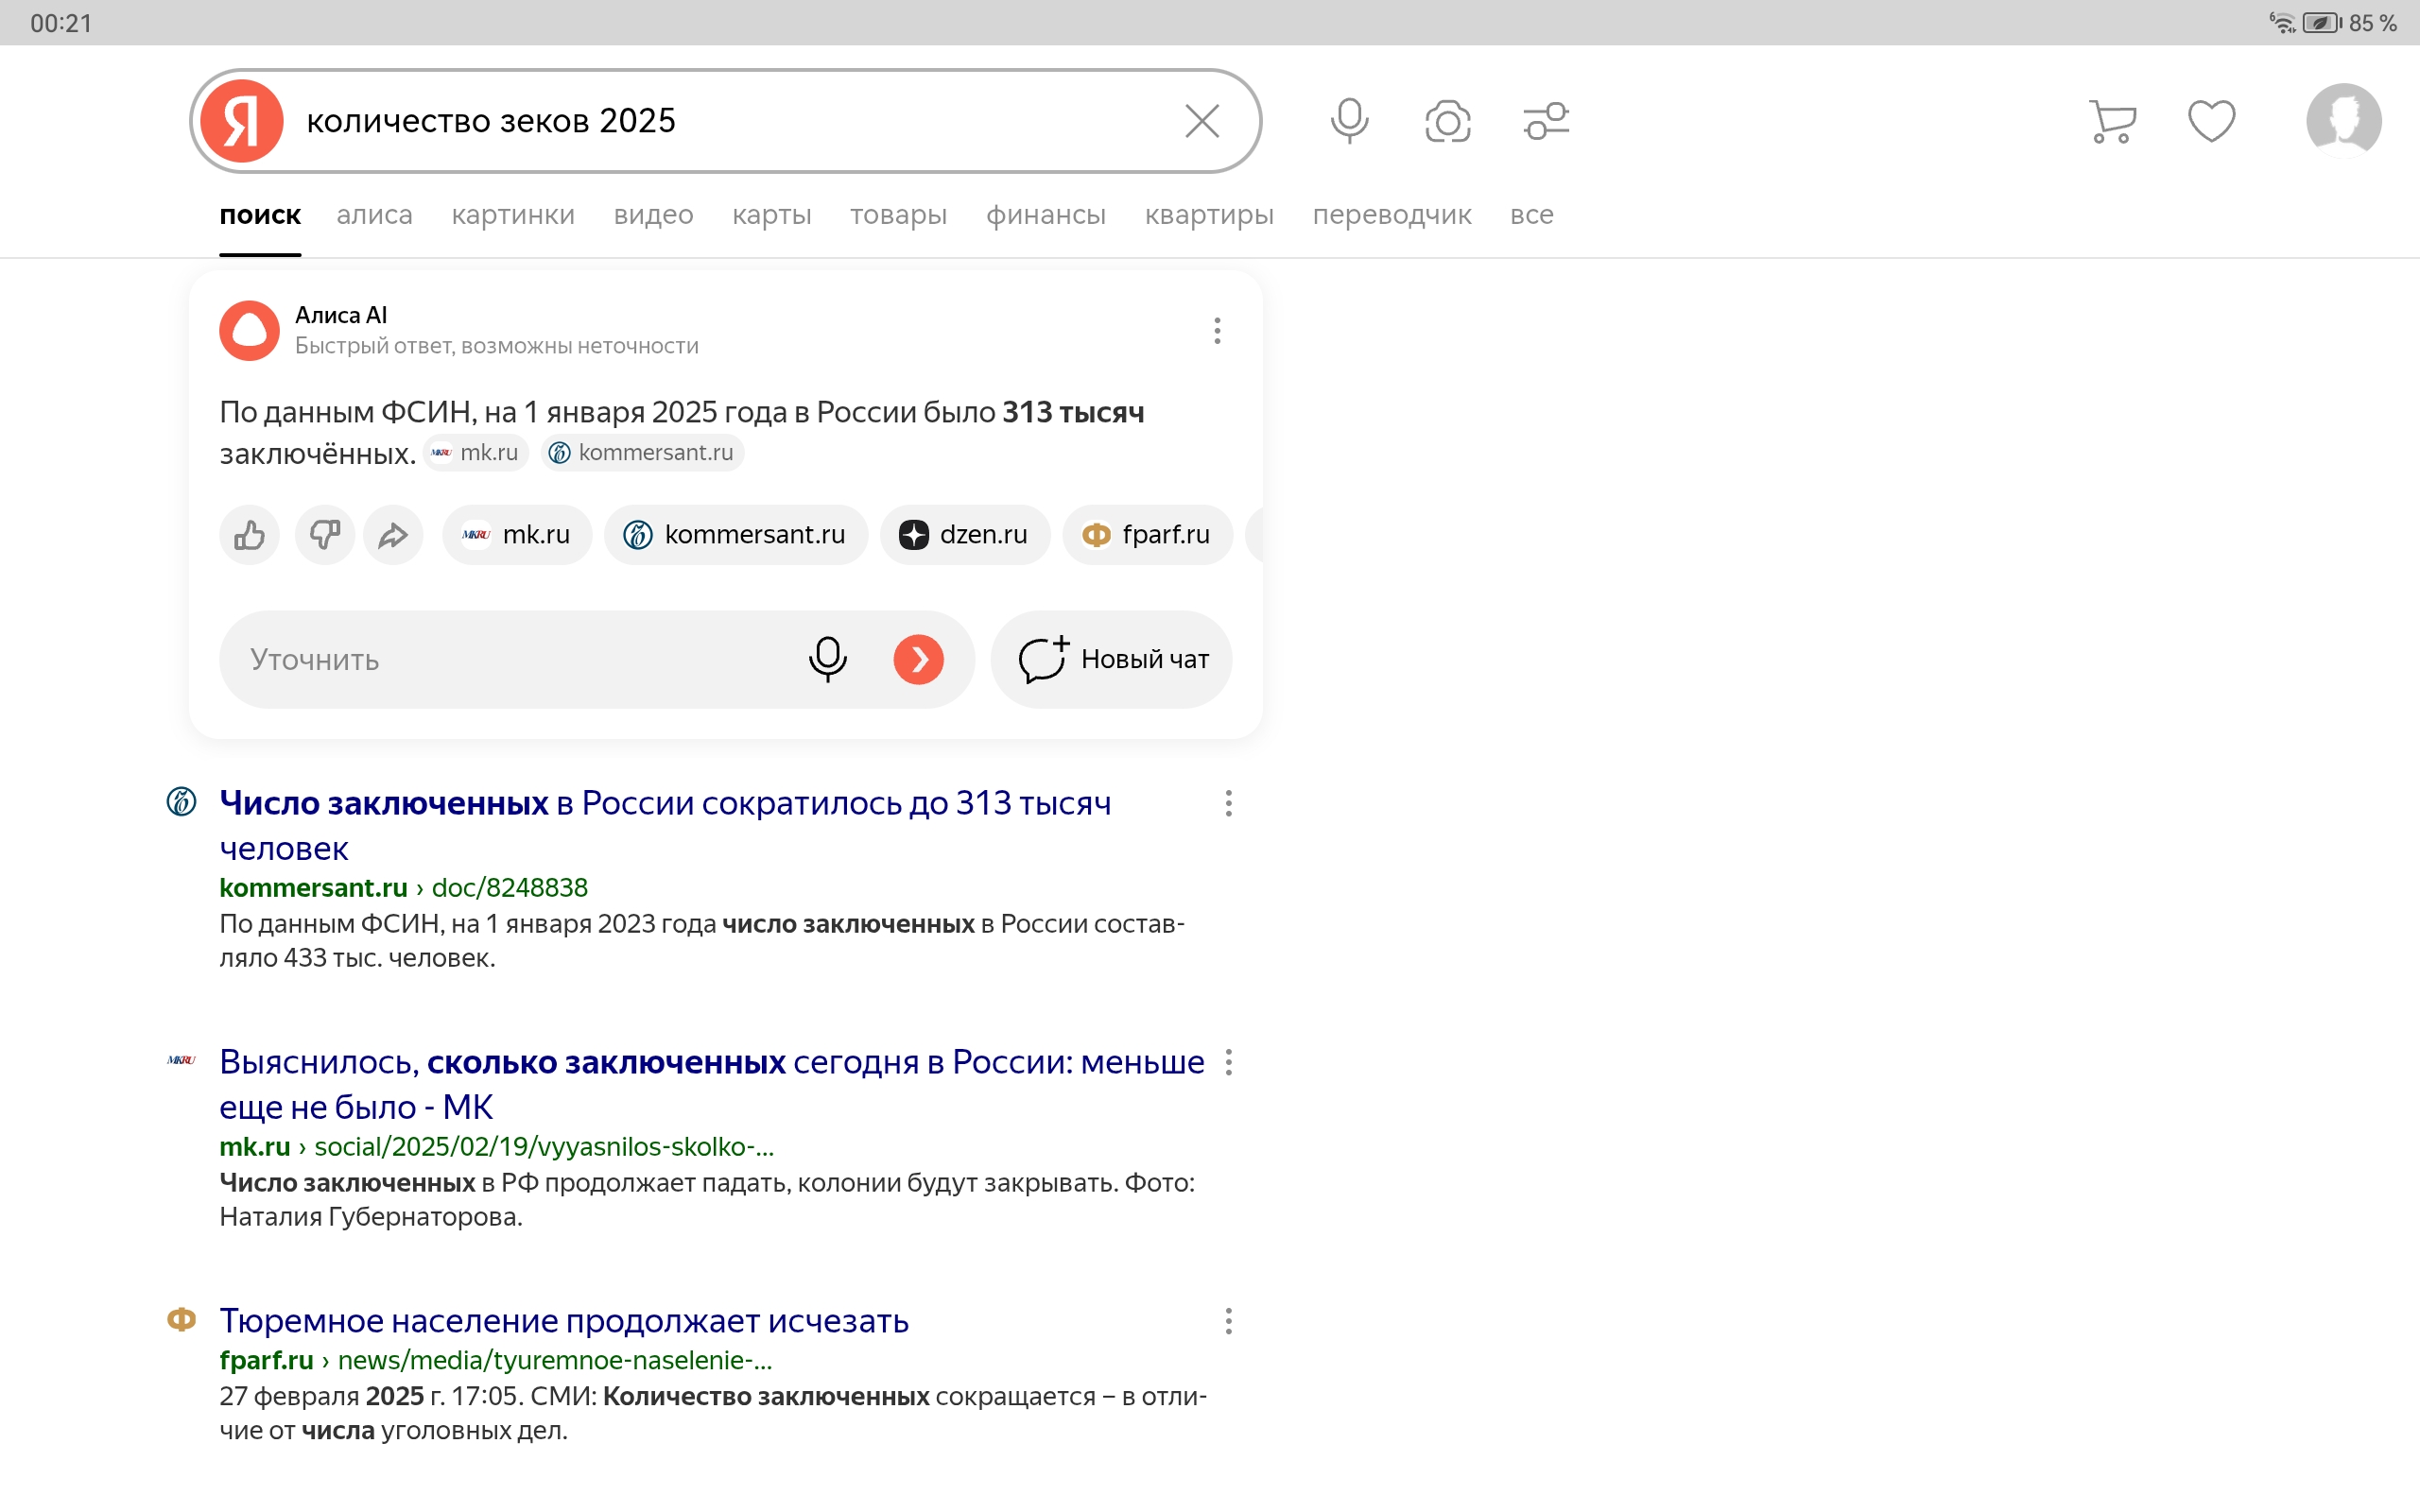The width and height of the screenshot is (2420, 1512).
Task: Click the voice search microphone icon
Action: (x=1349, y=121)
